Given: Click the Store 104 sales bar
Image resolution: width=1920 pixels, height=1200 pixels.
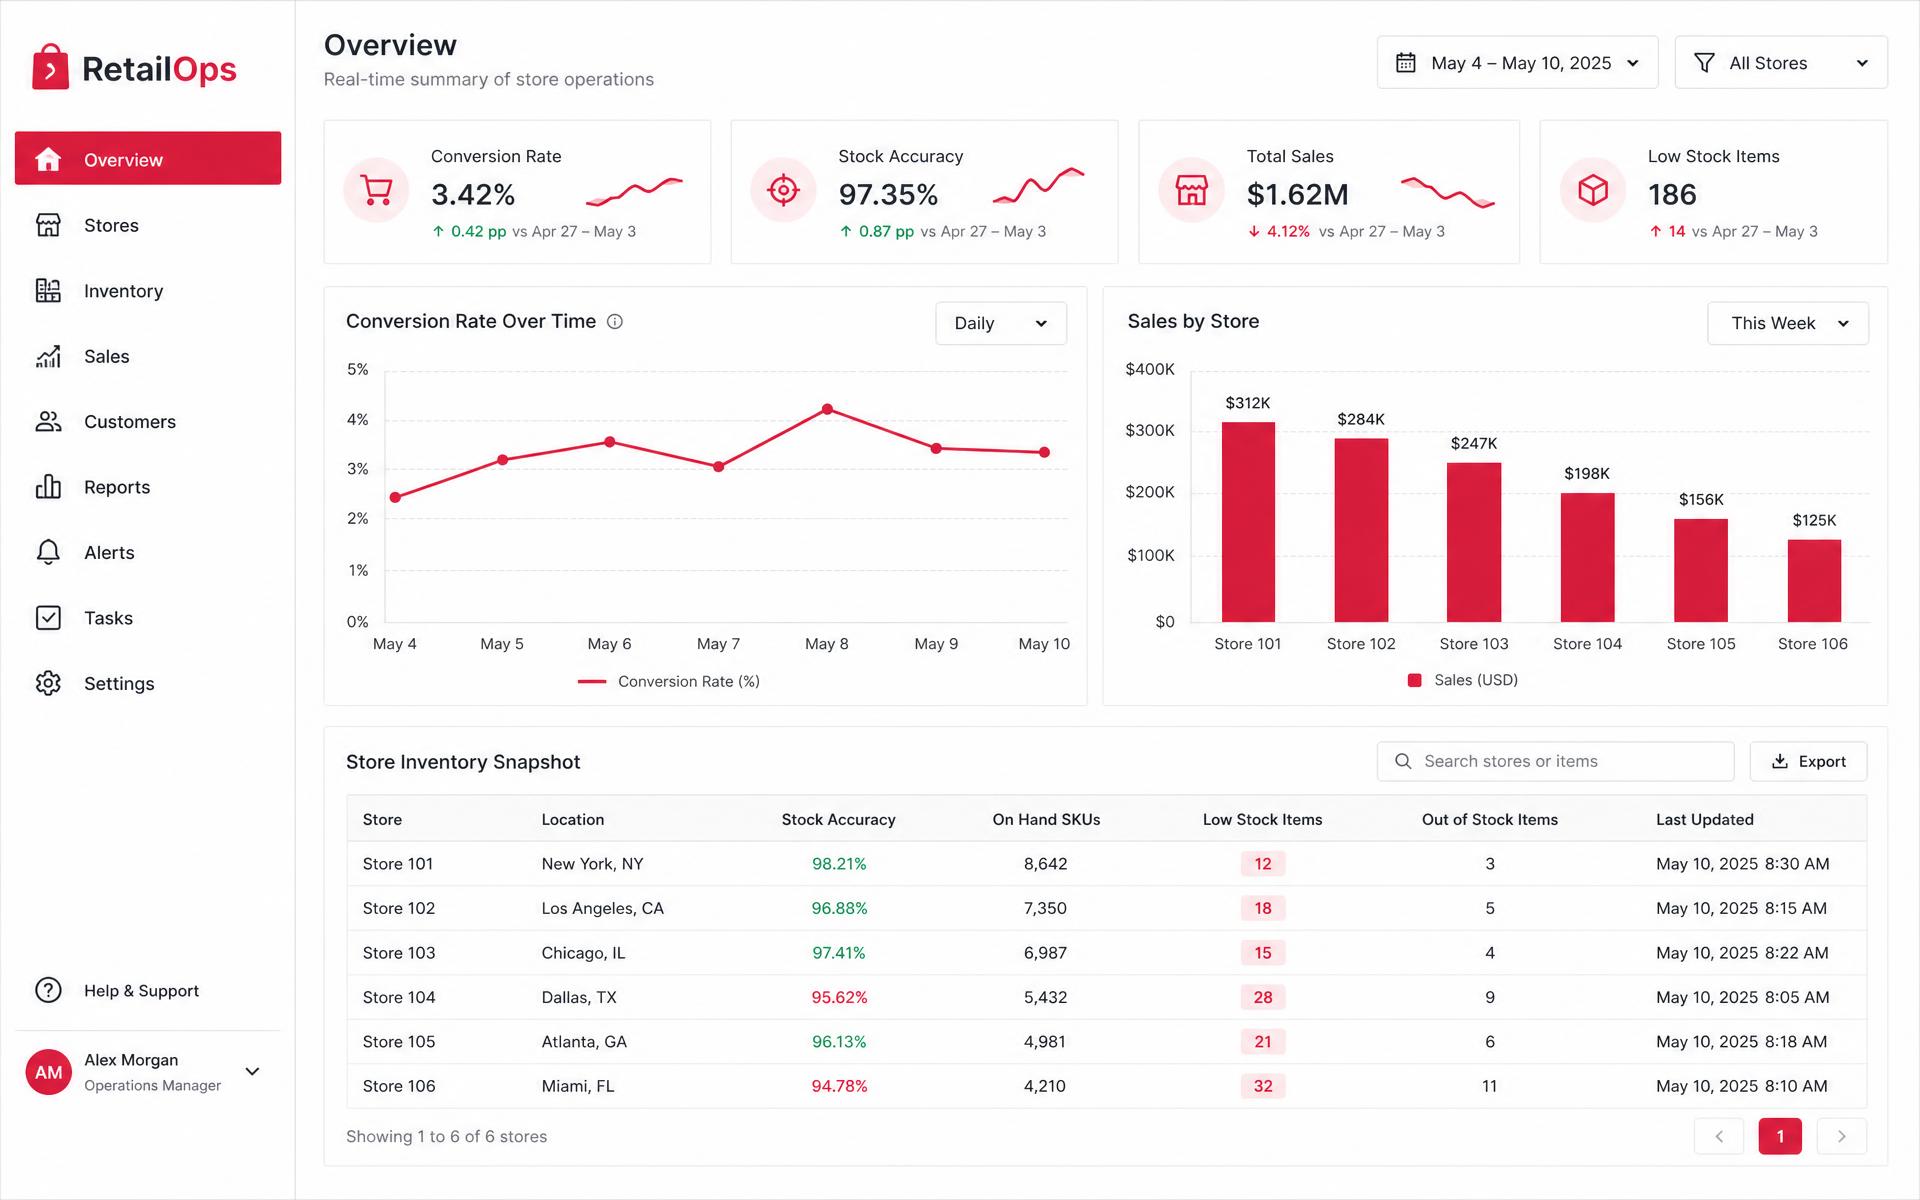Looking at the screenshot, I should [1588, 558].
